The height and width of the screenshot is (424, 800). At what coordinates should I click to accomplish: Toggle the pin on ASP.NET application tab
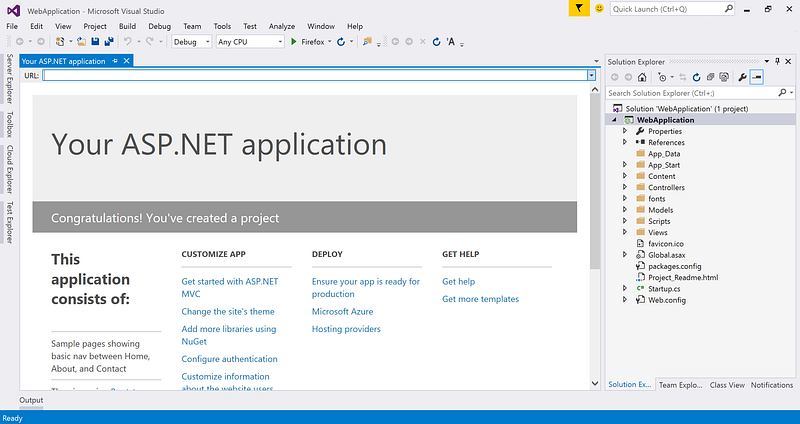(115, 61)
